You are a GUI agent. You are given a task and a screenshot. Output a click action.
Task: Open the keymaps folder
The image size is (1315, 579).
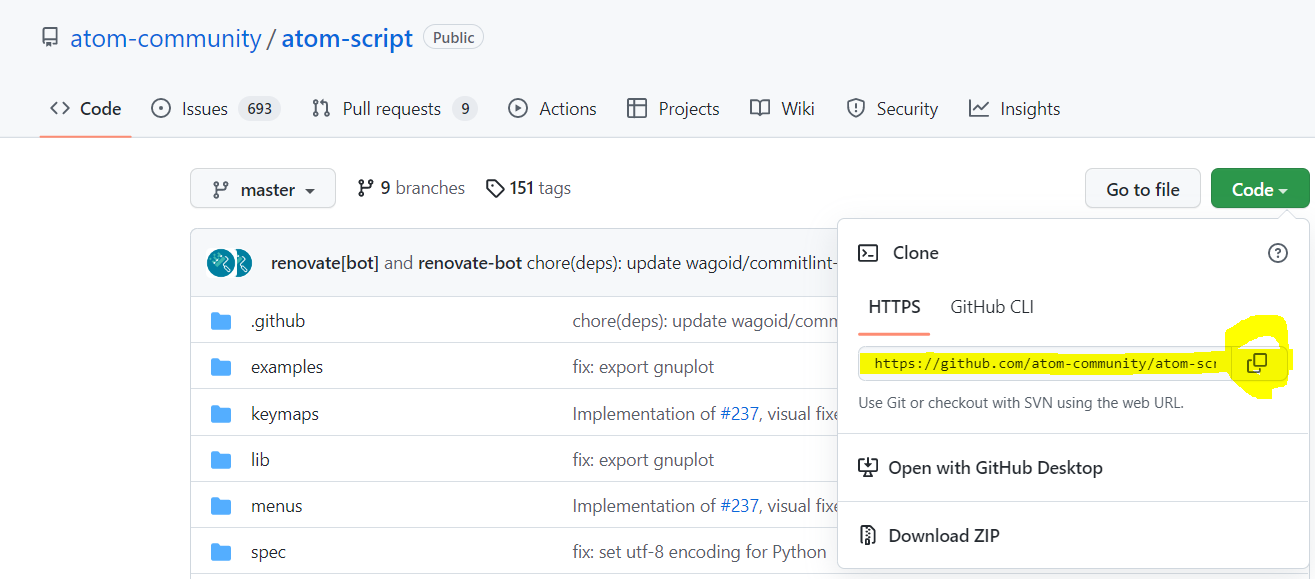click(285, 414)
